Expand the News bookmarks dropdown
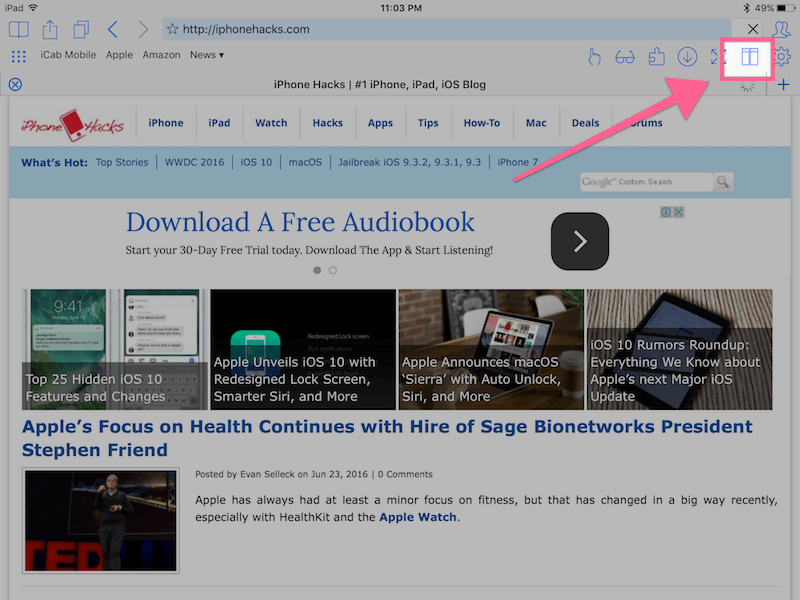The width and height of the screenshot is (800, 600). 207,55
